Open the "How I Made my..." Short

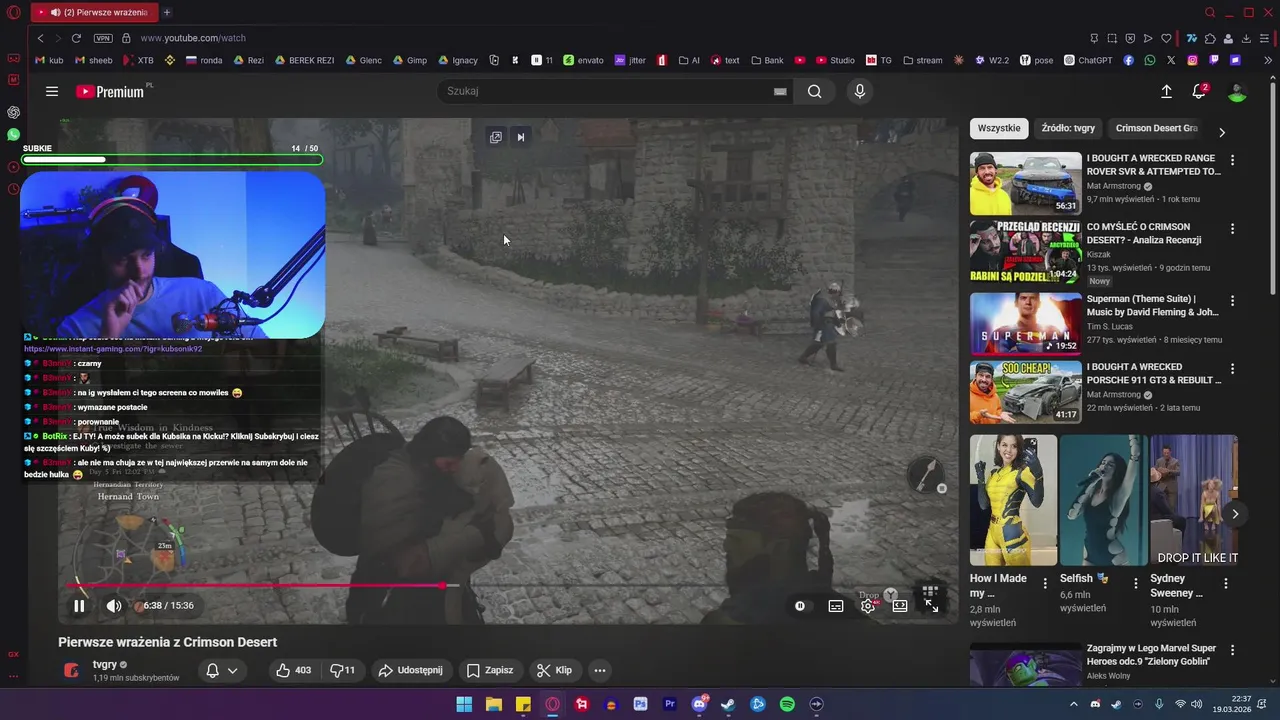click(x=1013, y=500)
